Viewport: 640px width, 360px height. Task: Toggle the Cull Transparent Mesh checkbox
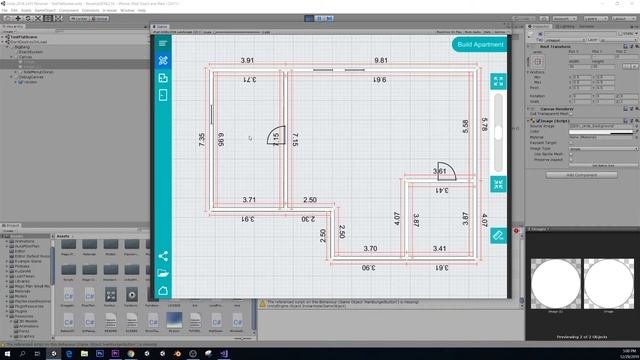coord(571,114)
